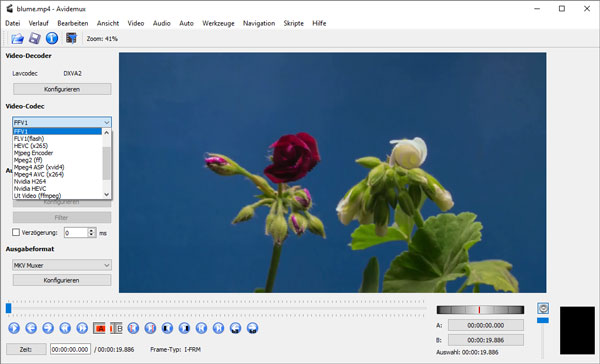Click Konfigurieren under Ausgabeformat
This screenshot has width=600, height=364.
coord(62,280)
